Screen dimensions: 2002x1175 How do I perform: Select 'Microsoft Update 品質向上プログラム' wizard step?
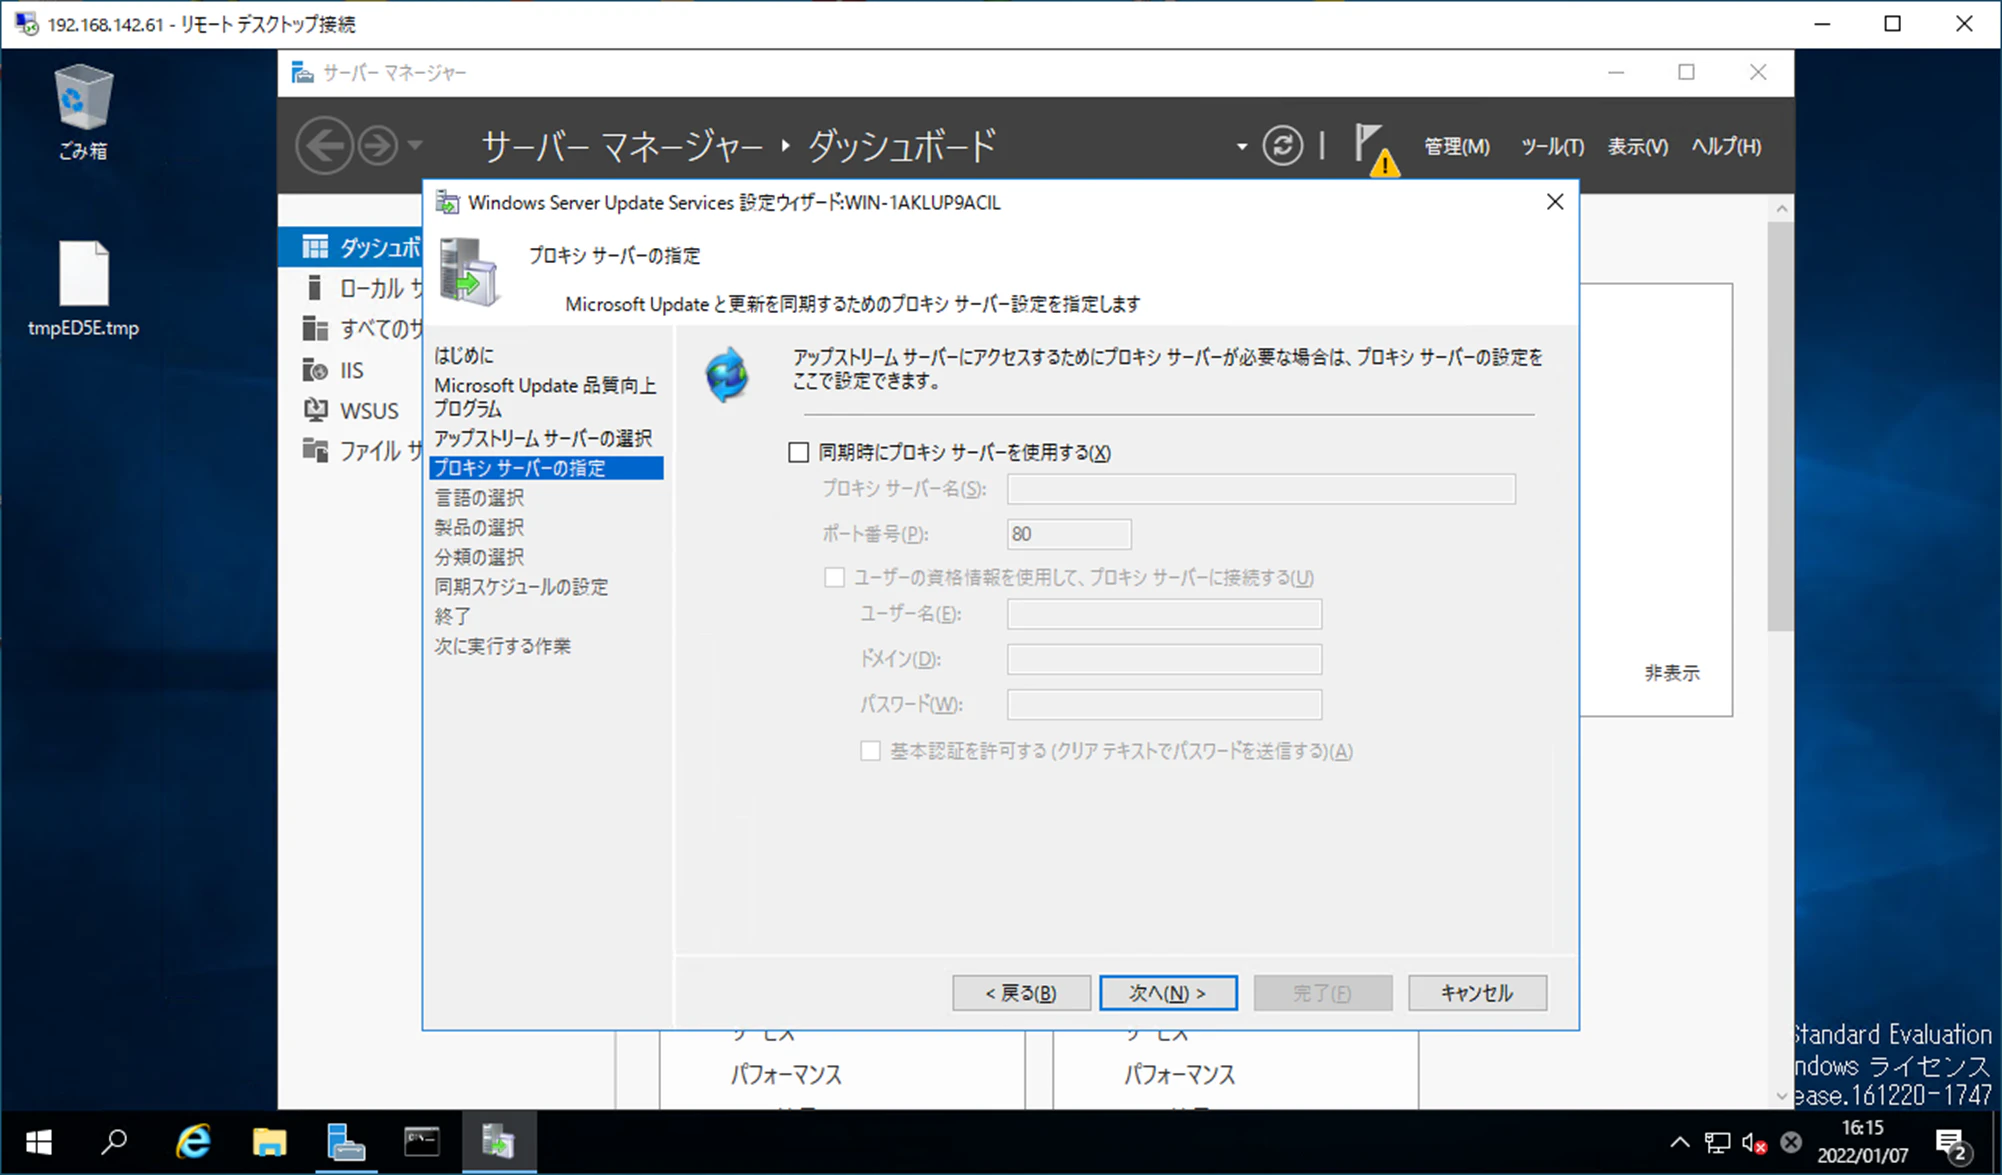[x=545, y=397]
